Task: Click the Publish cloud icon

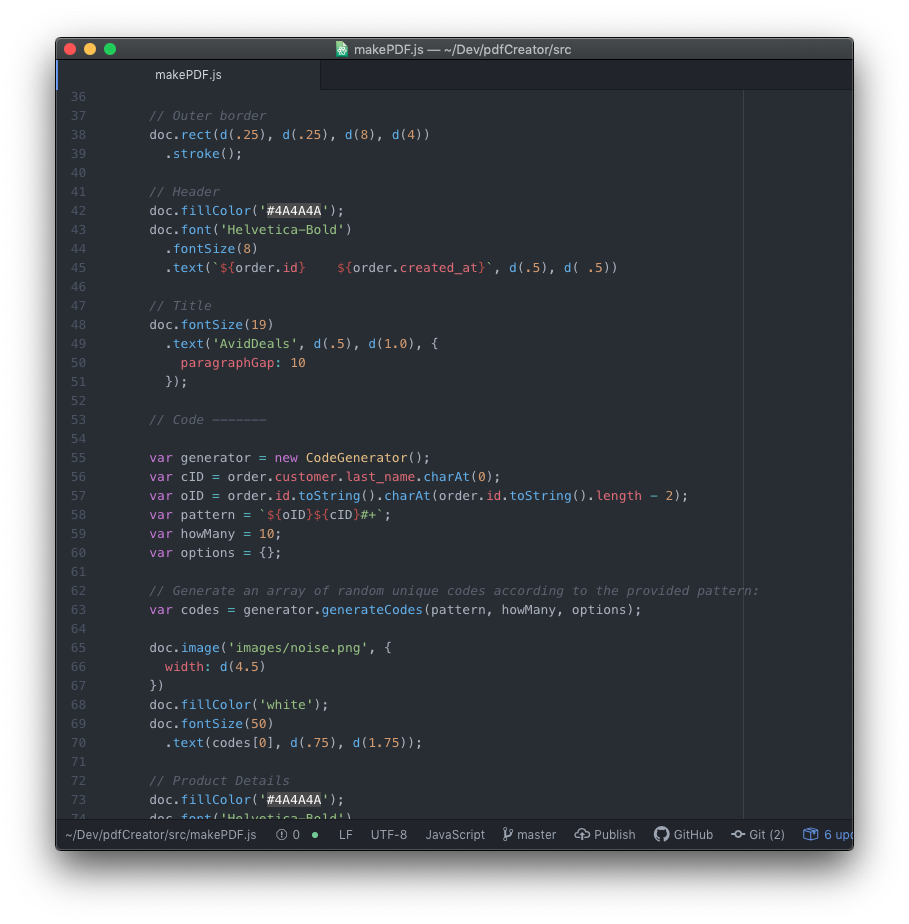Action: tap(582, 834)
